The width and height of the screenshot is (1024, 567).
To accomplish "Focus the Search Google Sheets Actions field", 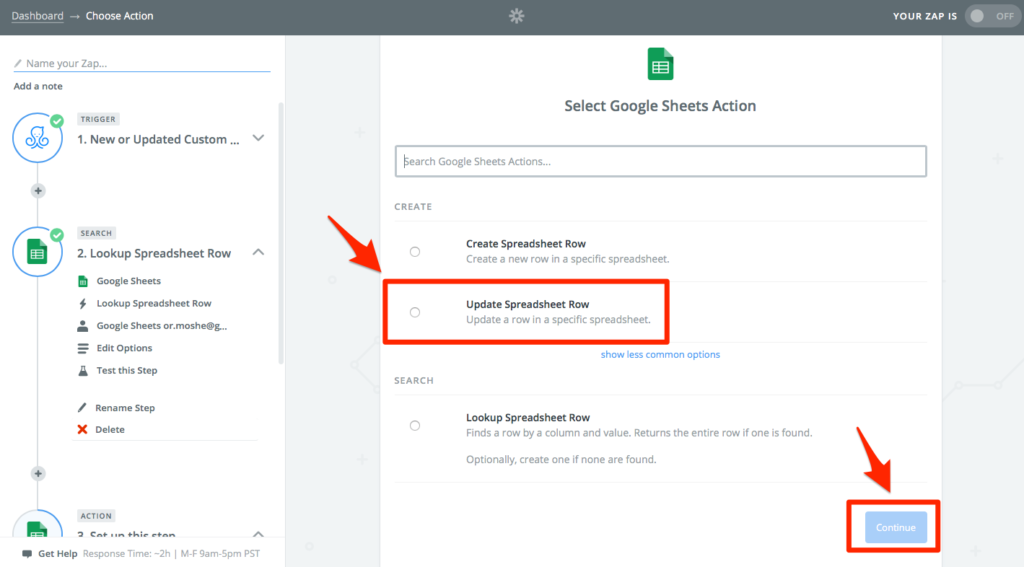I will (x=660, y=161).
